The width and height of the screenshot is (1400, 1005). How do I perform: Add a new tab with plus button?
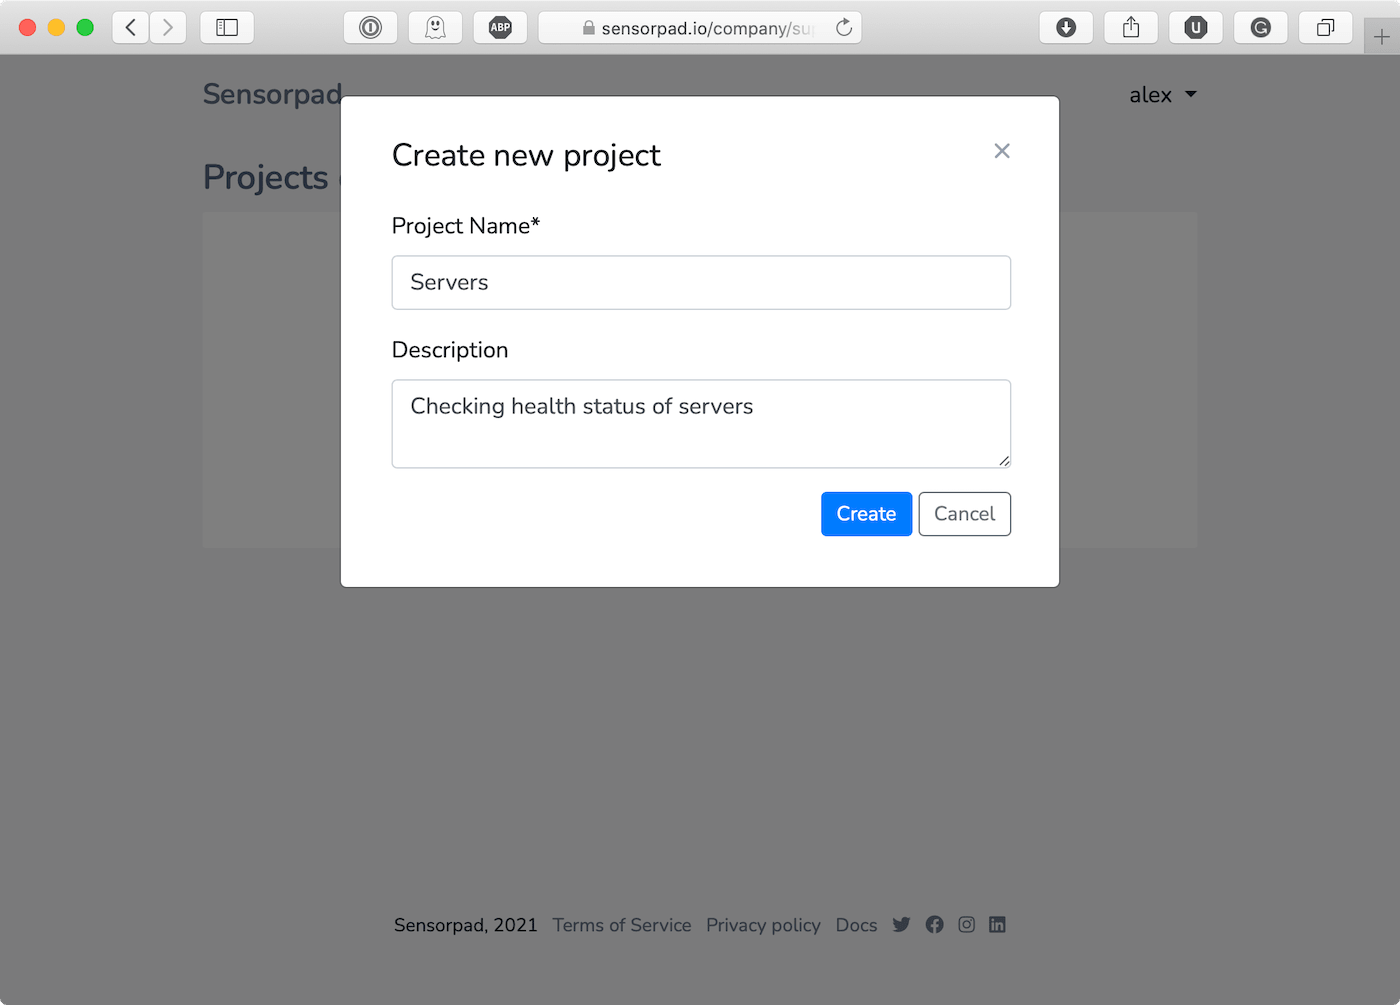click(1382, 37)
